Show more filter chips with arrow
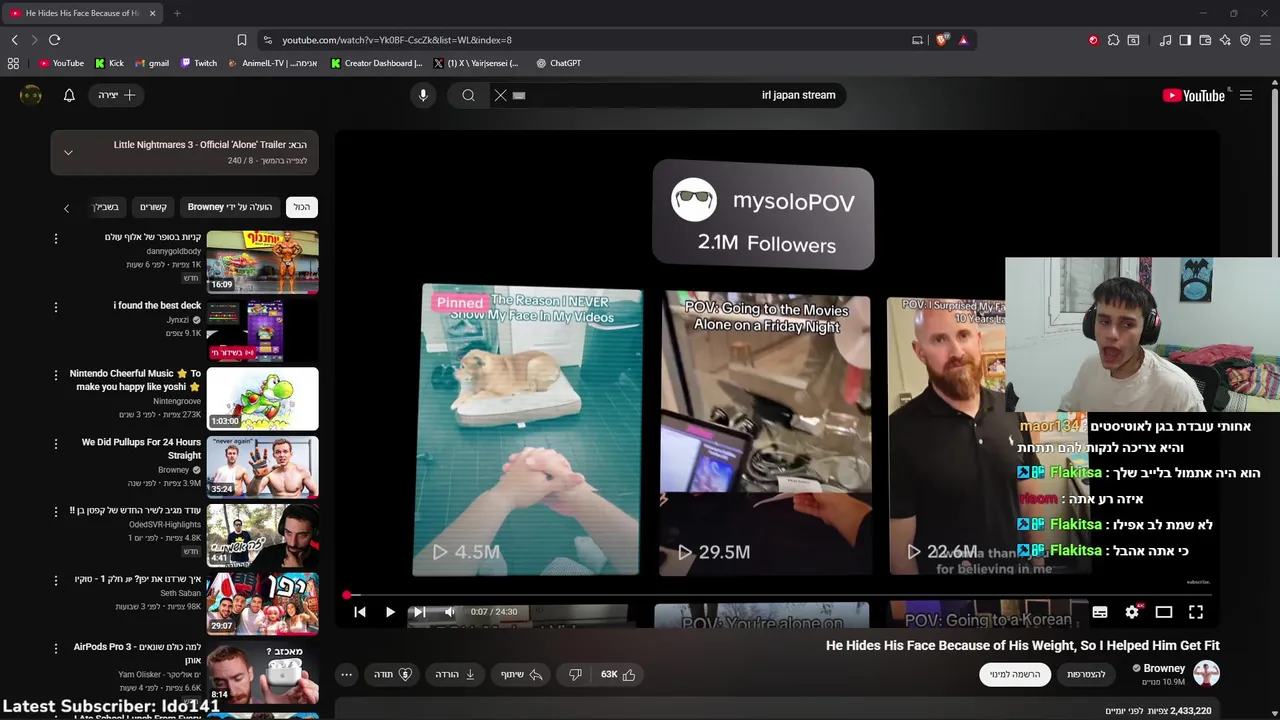This screenshot has width=1280, height=720. coord(67,208)
